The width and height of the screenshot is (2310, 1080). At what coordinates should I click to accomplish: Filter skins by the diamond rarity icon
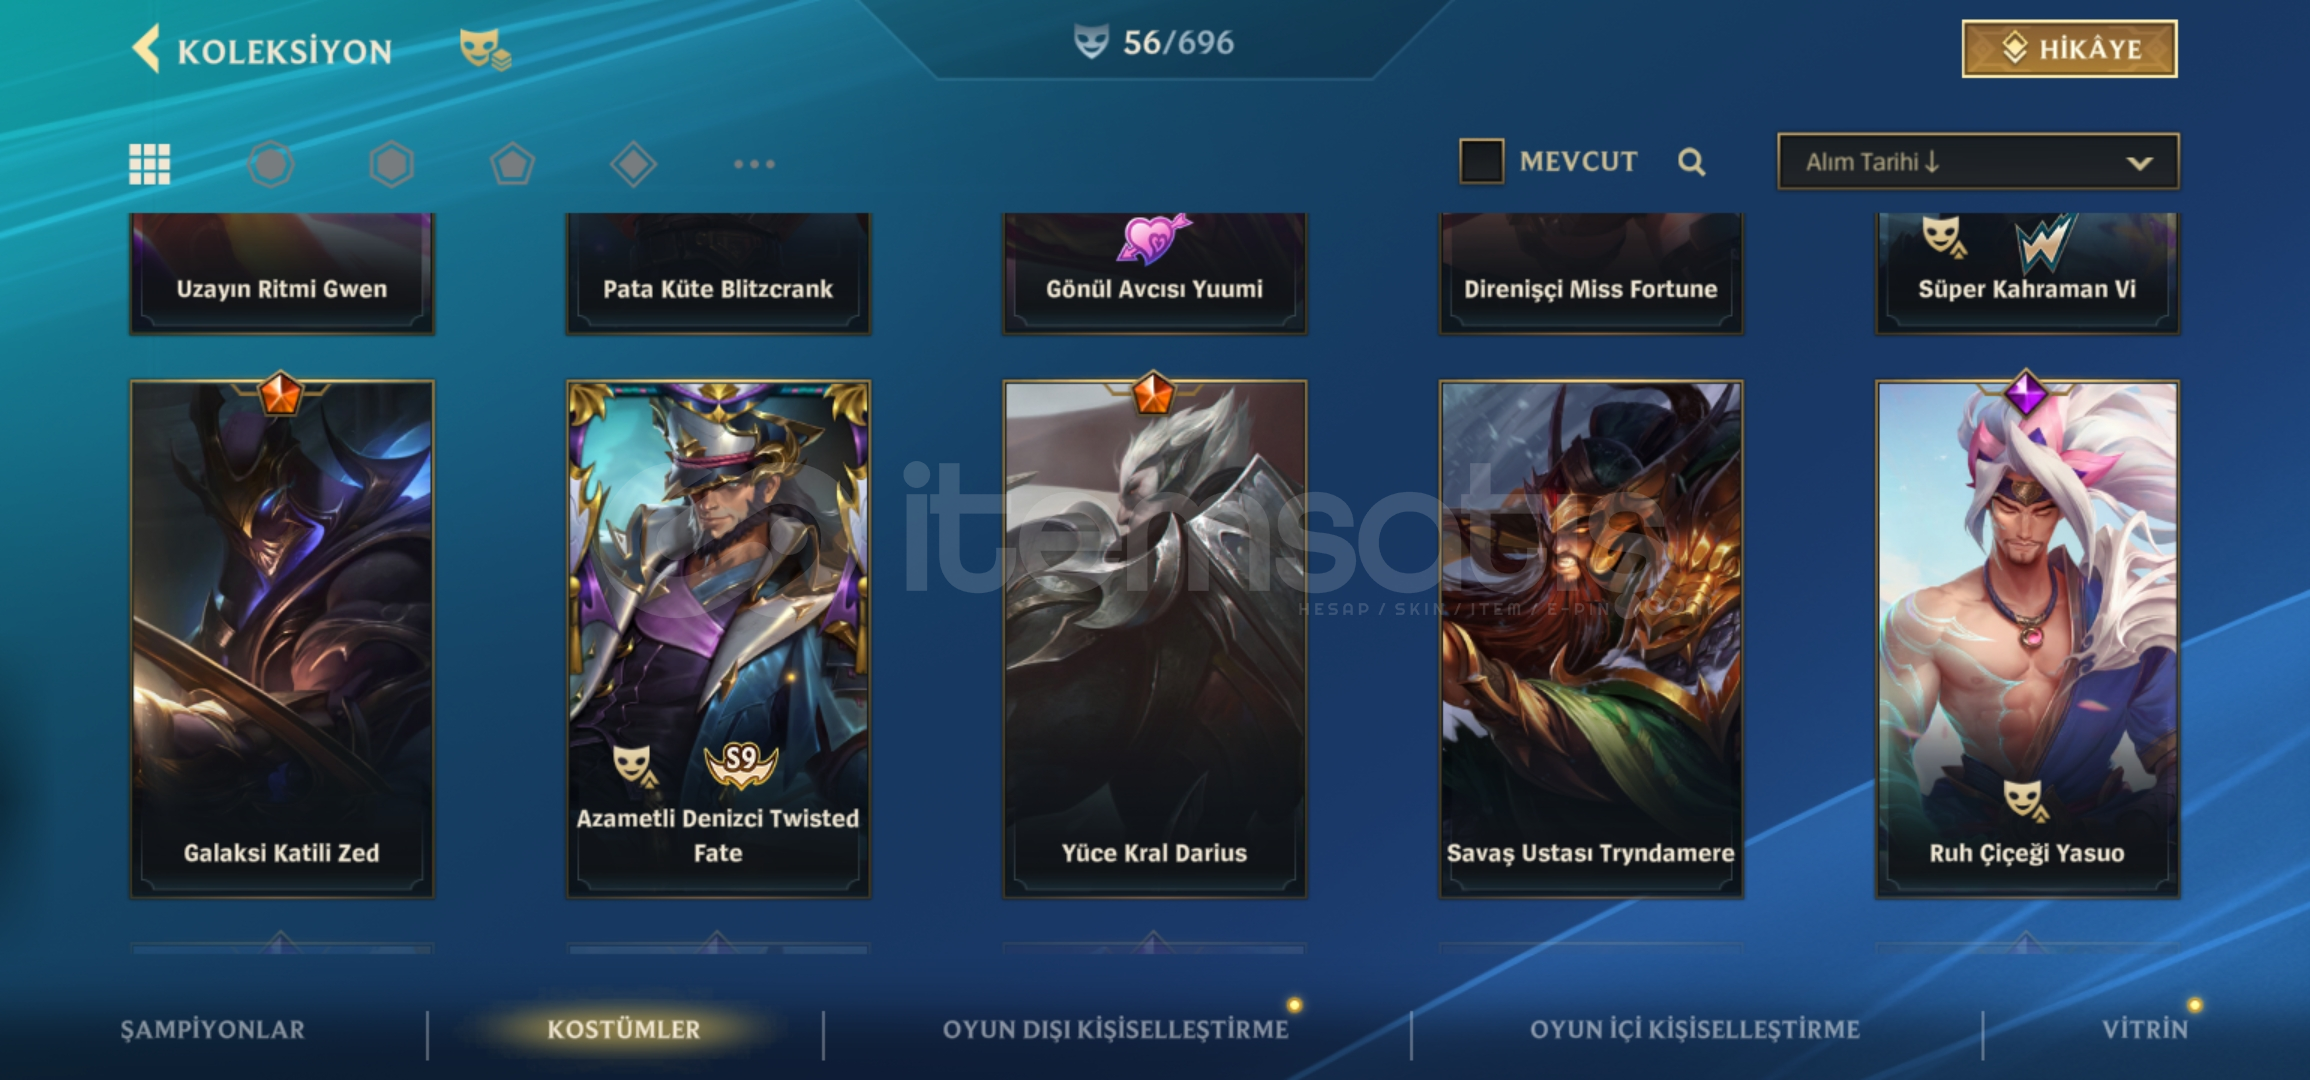click(x=633, y=164)
